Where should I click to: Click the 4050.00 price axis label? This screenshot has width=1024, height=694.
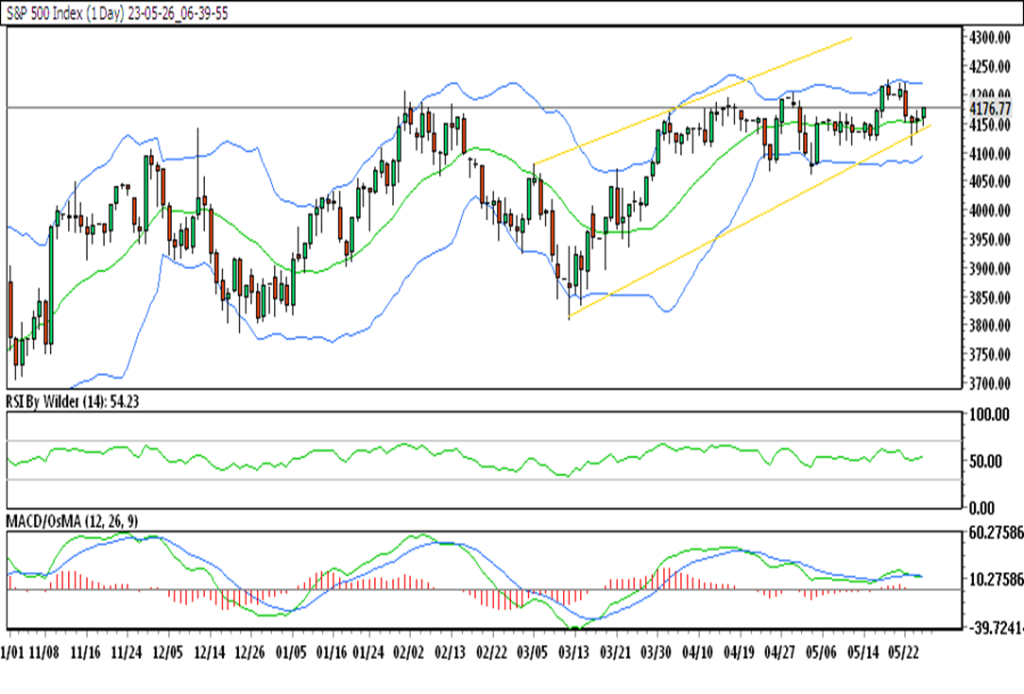990,181
